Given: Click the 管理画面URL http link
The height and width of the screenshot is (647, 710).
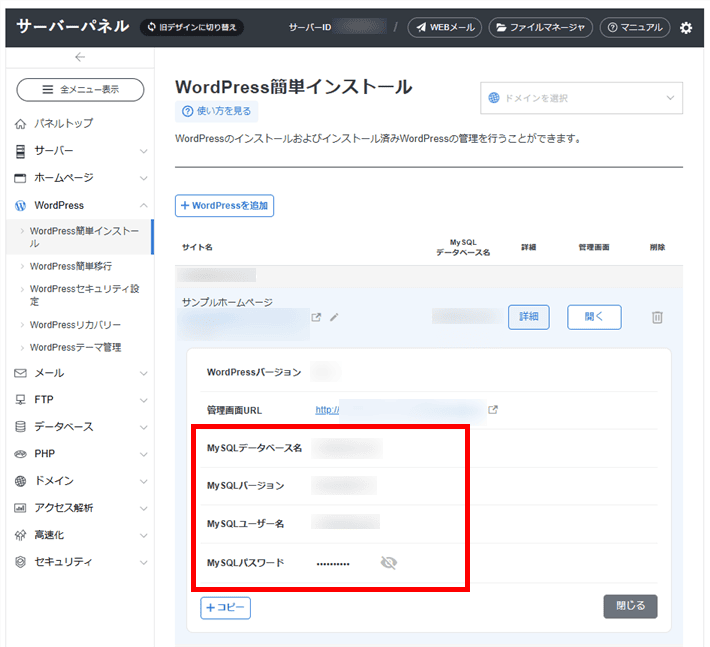Looking at the screenshot, I should (327, 410).
